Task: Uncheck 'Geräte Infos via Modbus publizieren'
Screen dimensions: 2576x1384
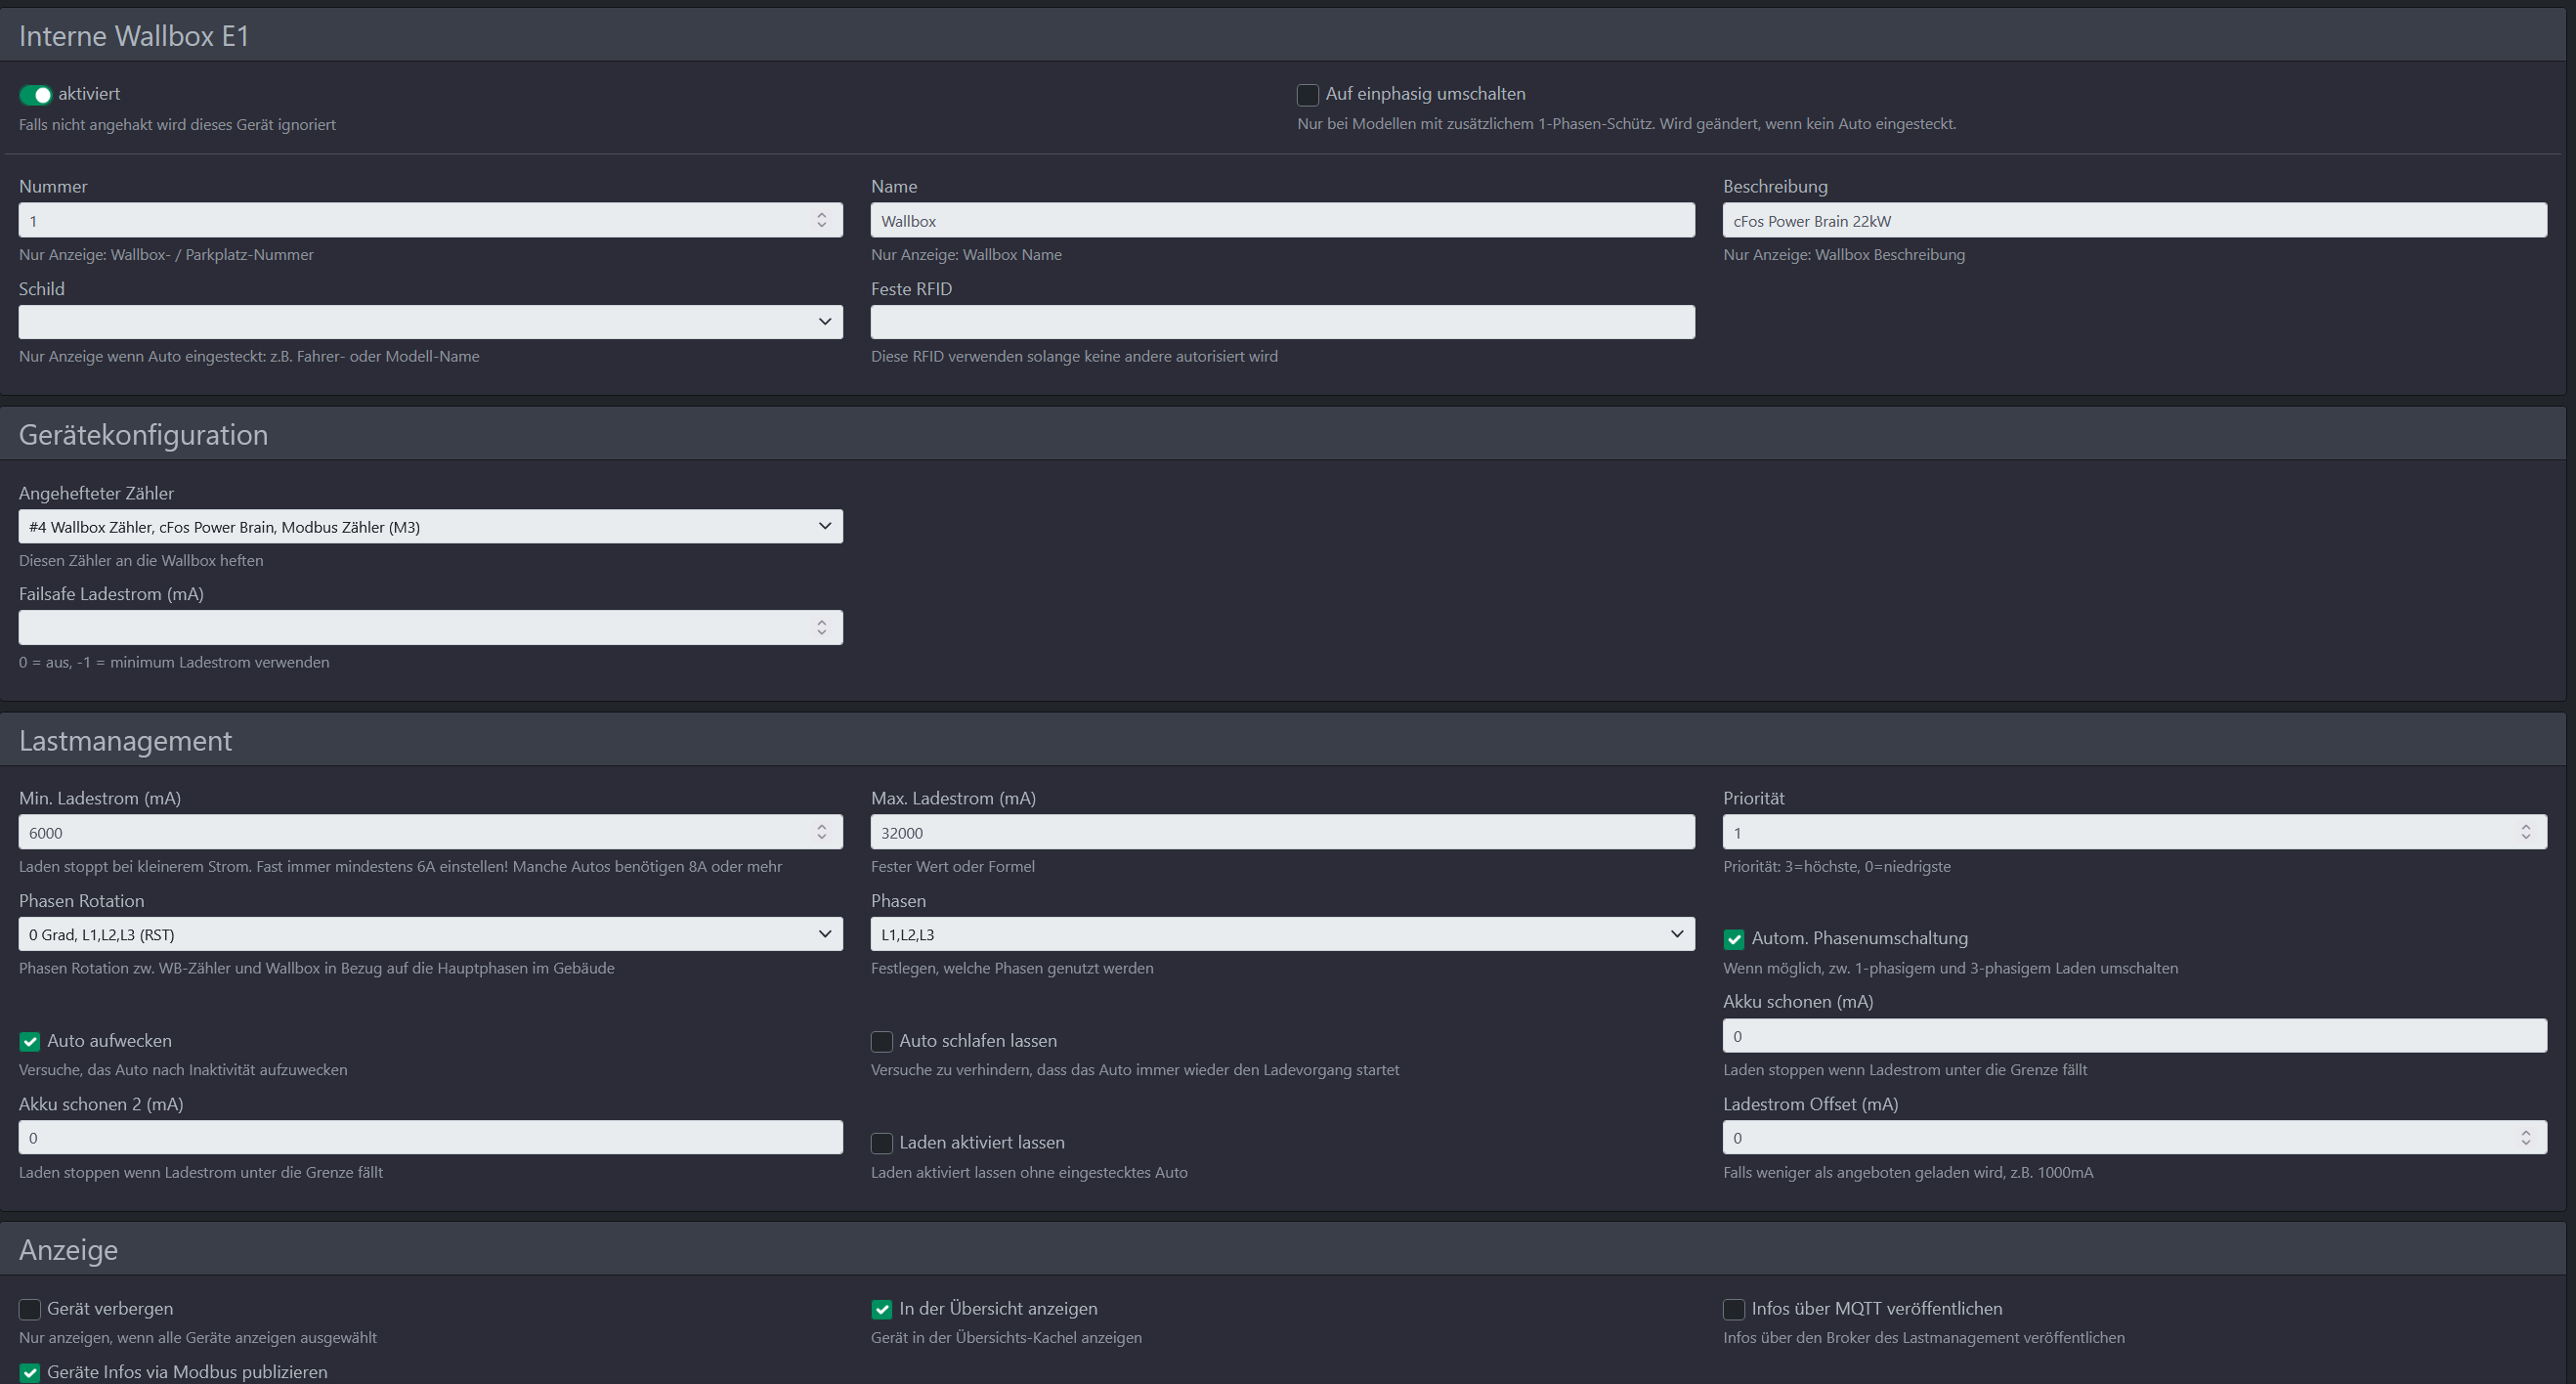Action: [30, 1373]
